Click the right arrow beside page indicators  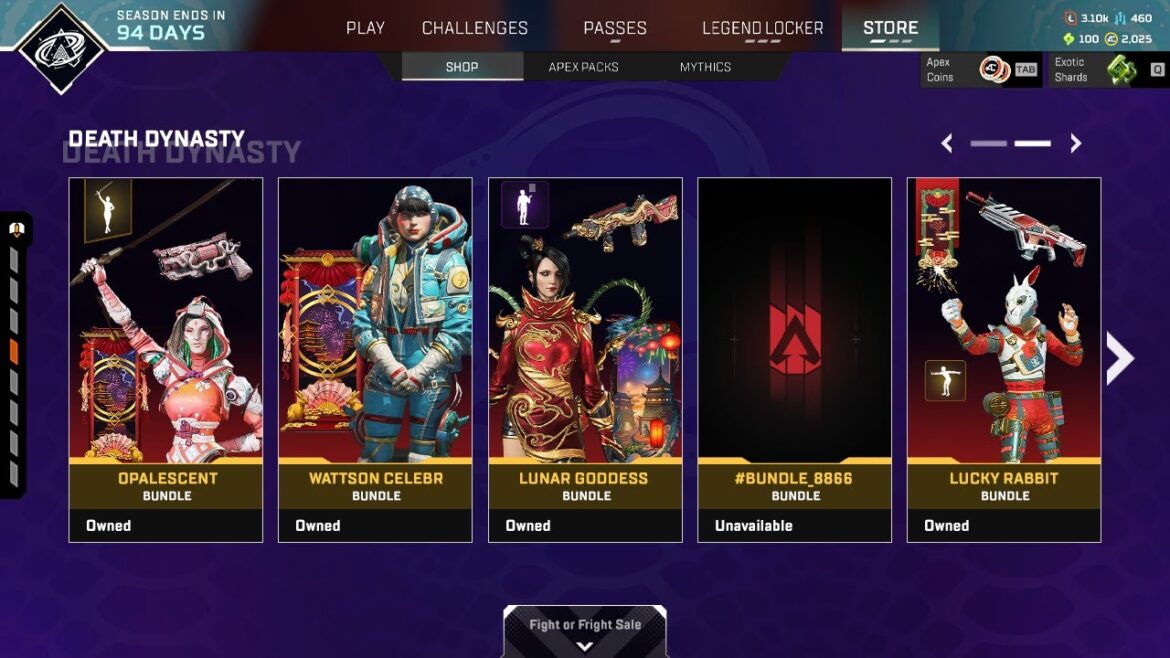(x=1075, y=143)
